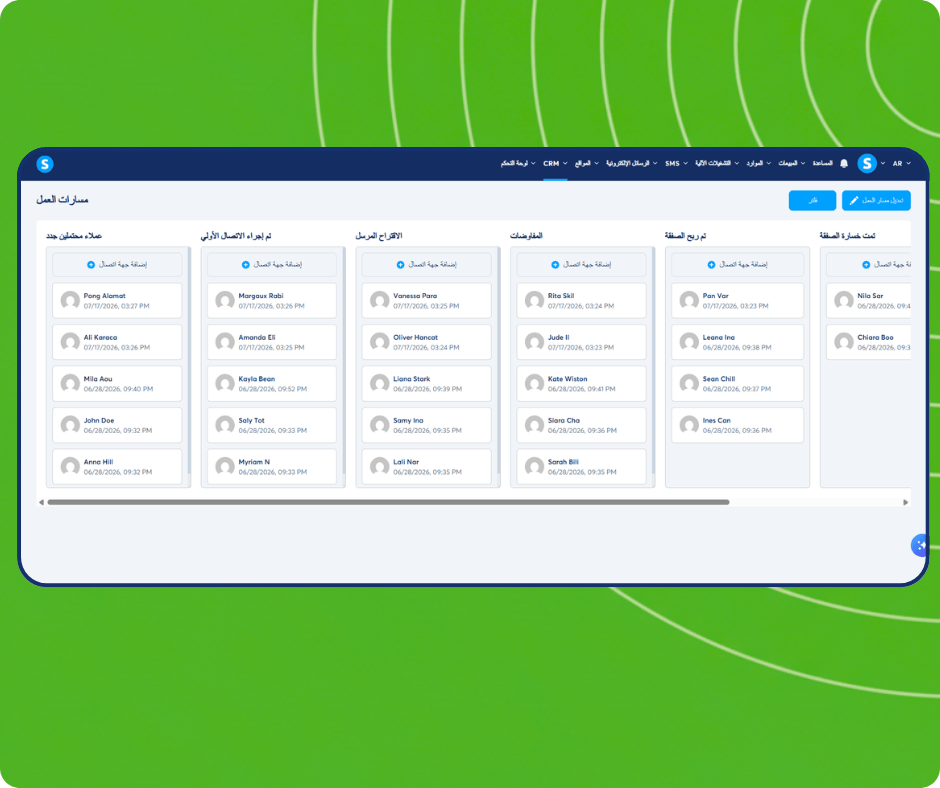Viewport: 940px width, 788px height.
Task: Click Pan Var's avatar icon
Action: coord(689,300)
